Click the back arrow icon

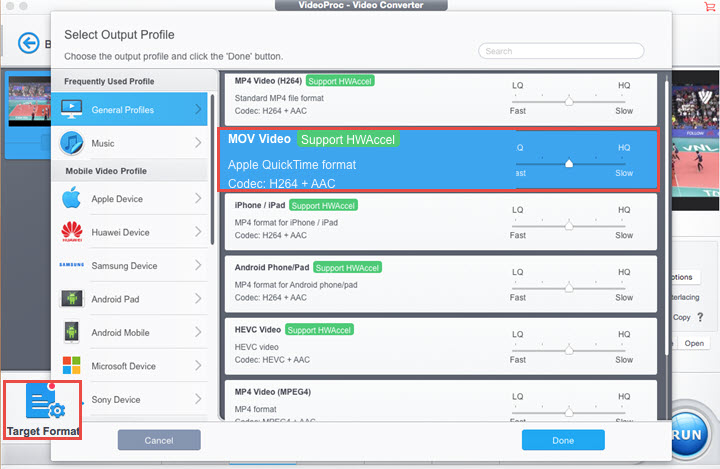pyautogui.click(x=28, y=43)
